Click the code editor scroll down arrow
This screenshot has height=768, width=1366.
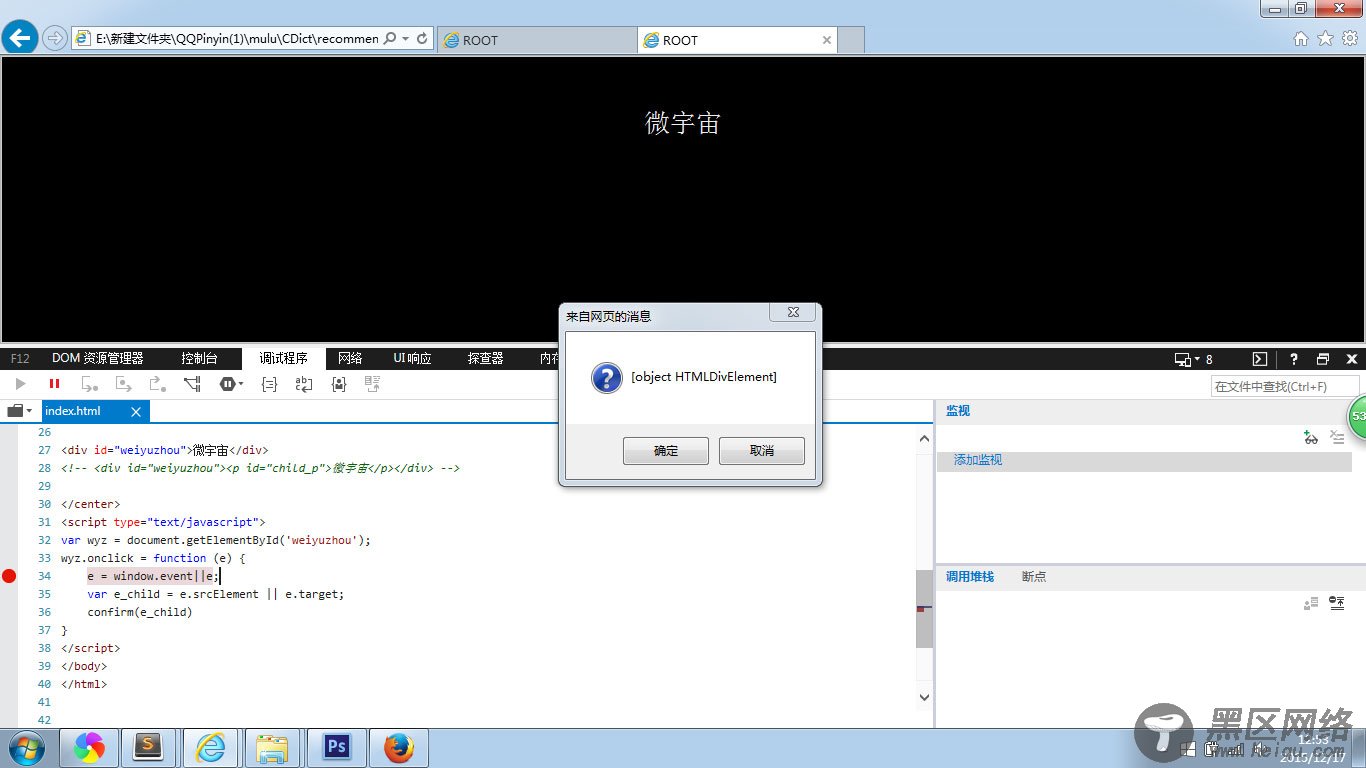[x=924, y=697]
